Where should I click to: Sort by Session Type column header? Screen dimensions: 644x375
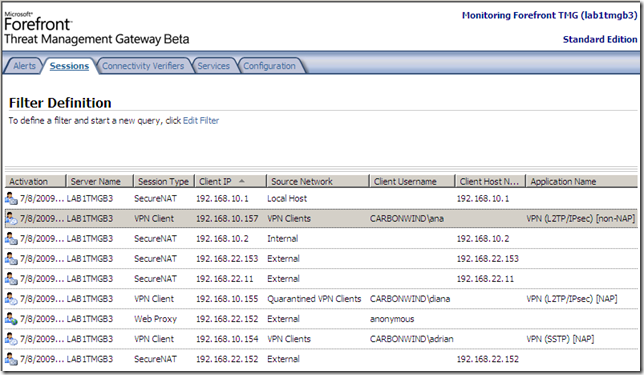coord(164,181)
